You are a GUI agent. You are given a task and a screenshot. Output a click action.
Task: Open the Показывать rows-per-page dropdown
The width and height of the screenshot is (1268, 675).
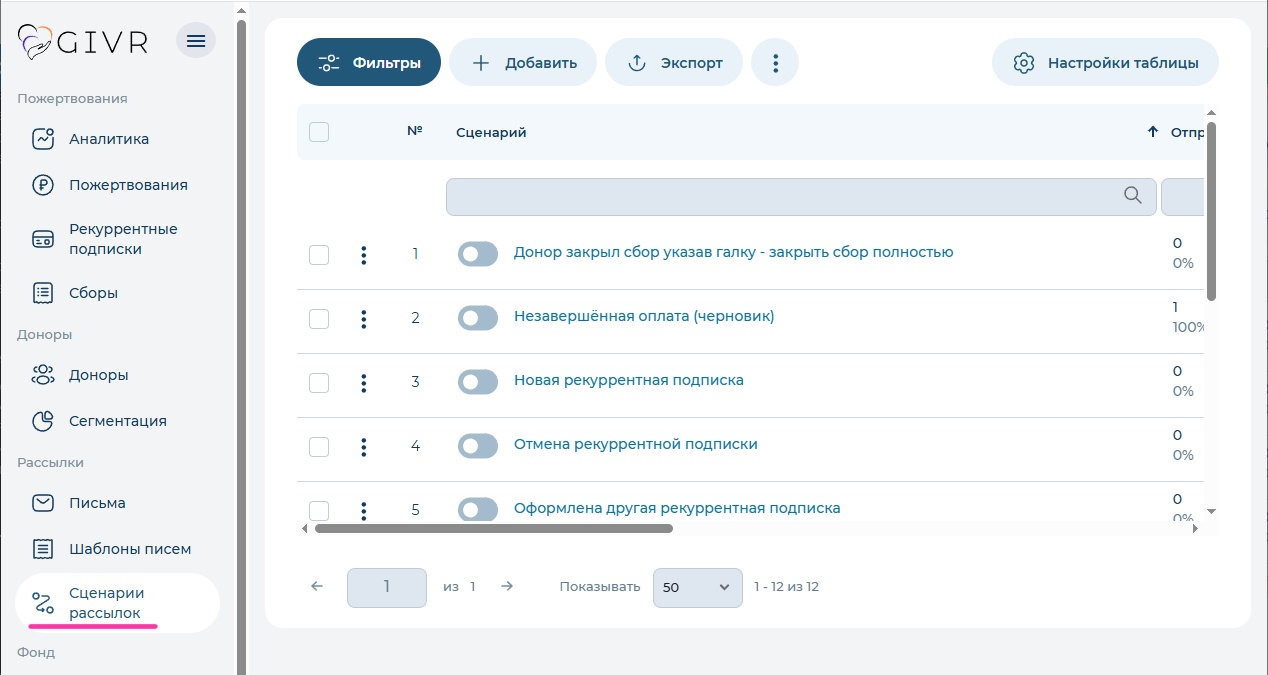[697, 587]
